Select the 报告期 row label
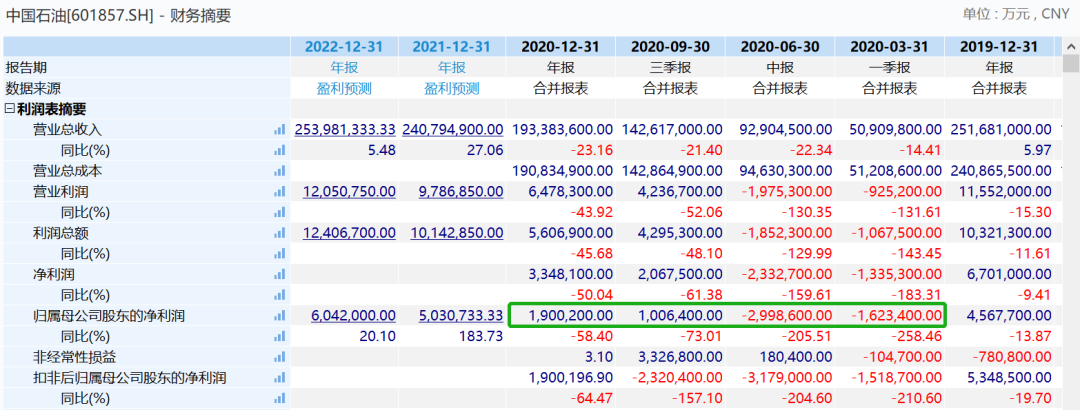The width and height of the screenshot is (1080, 410). (x=26, y=68)
